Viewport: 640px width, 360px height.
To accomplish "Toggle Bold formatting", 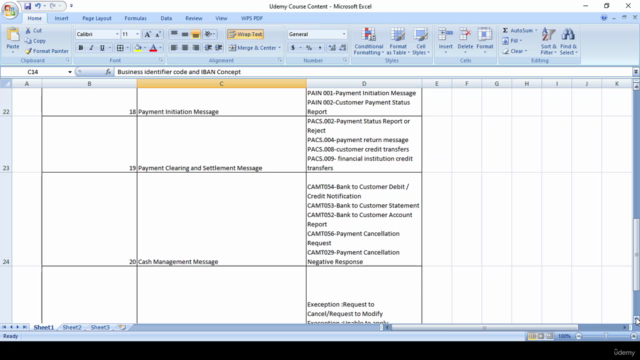I will point(81,48).
